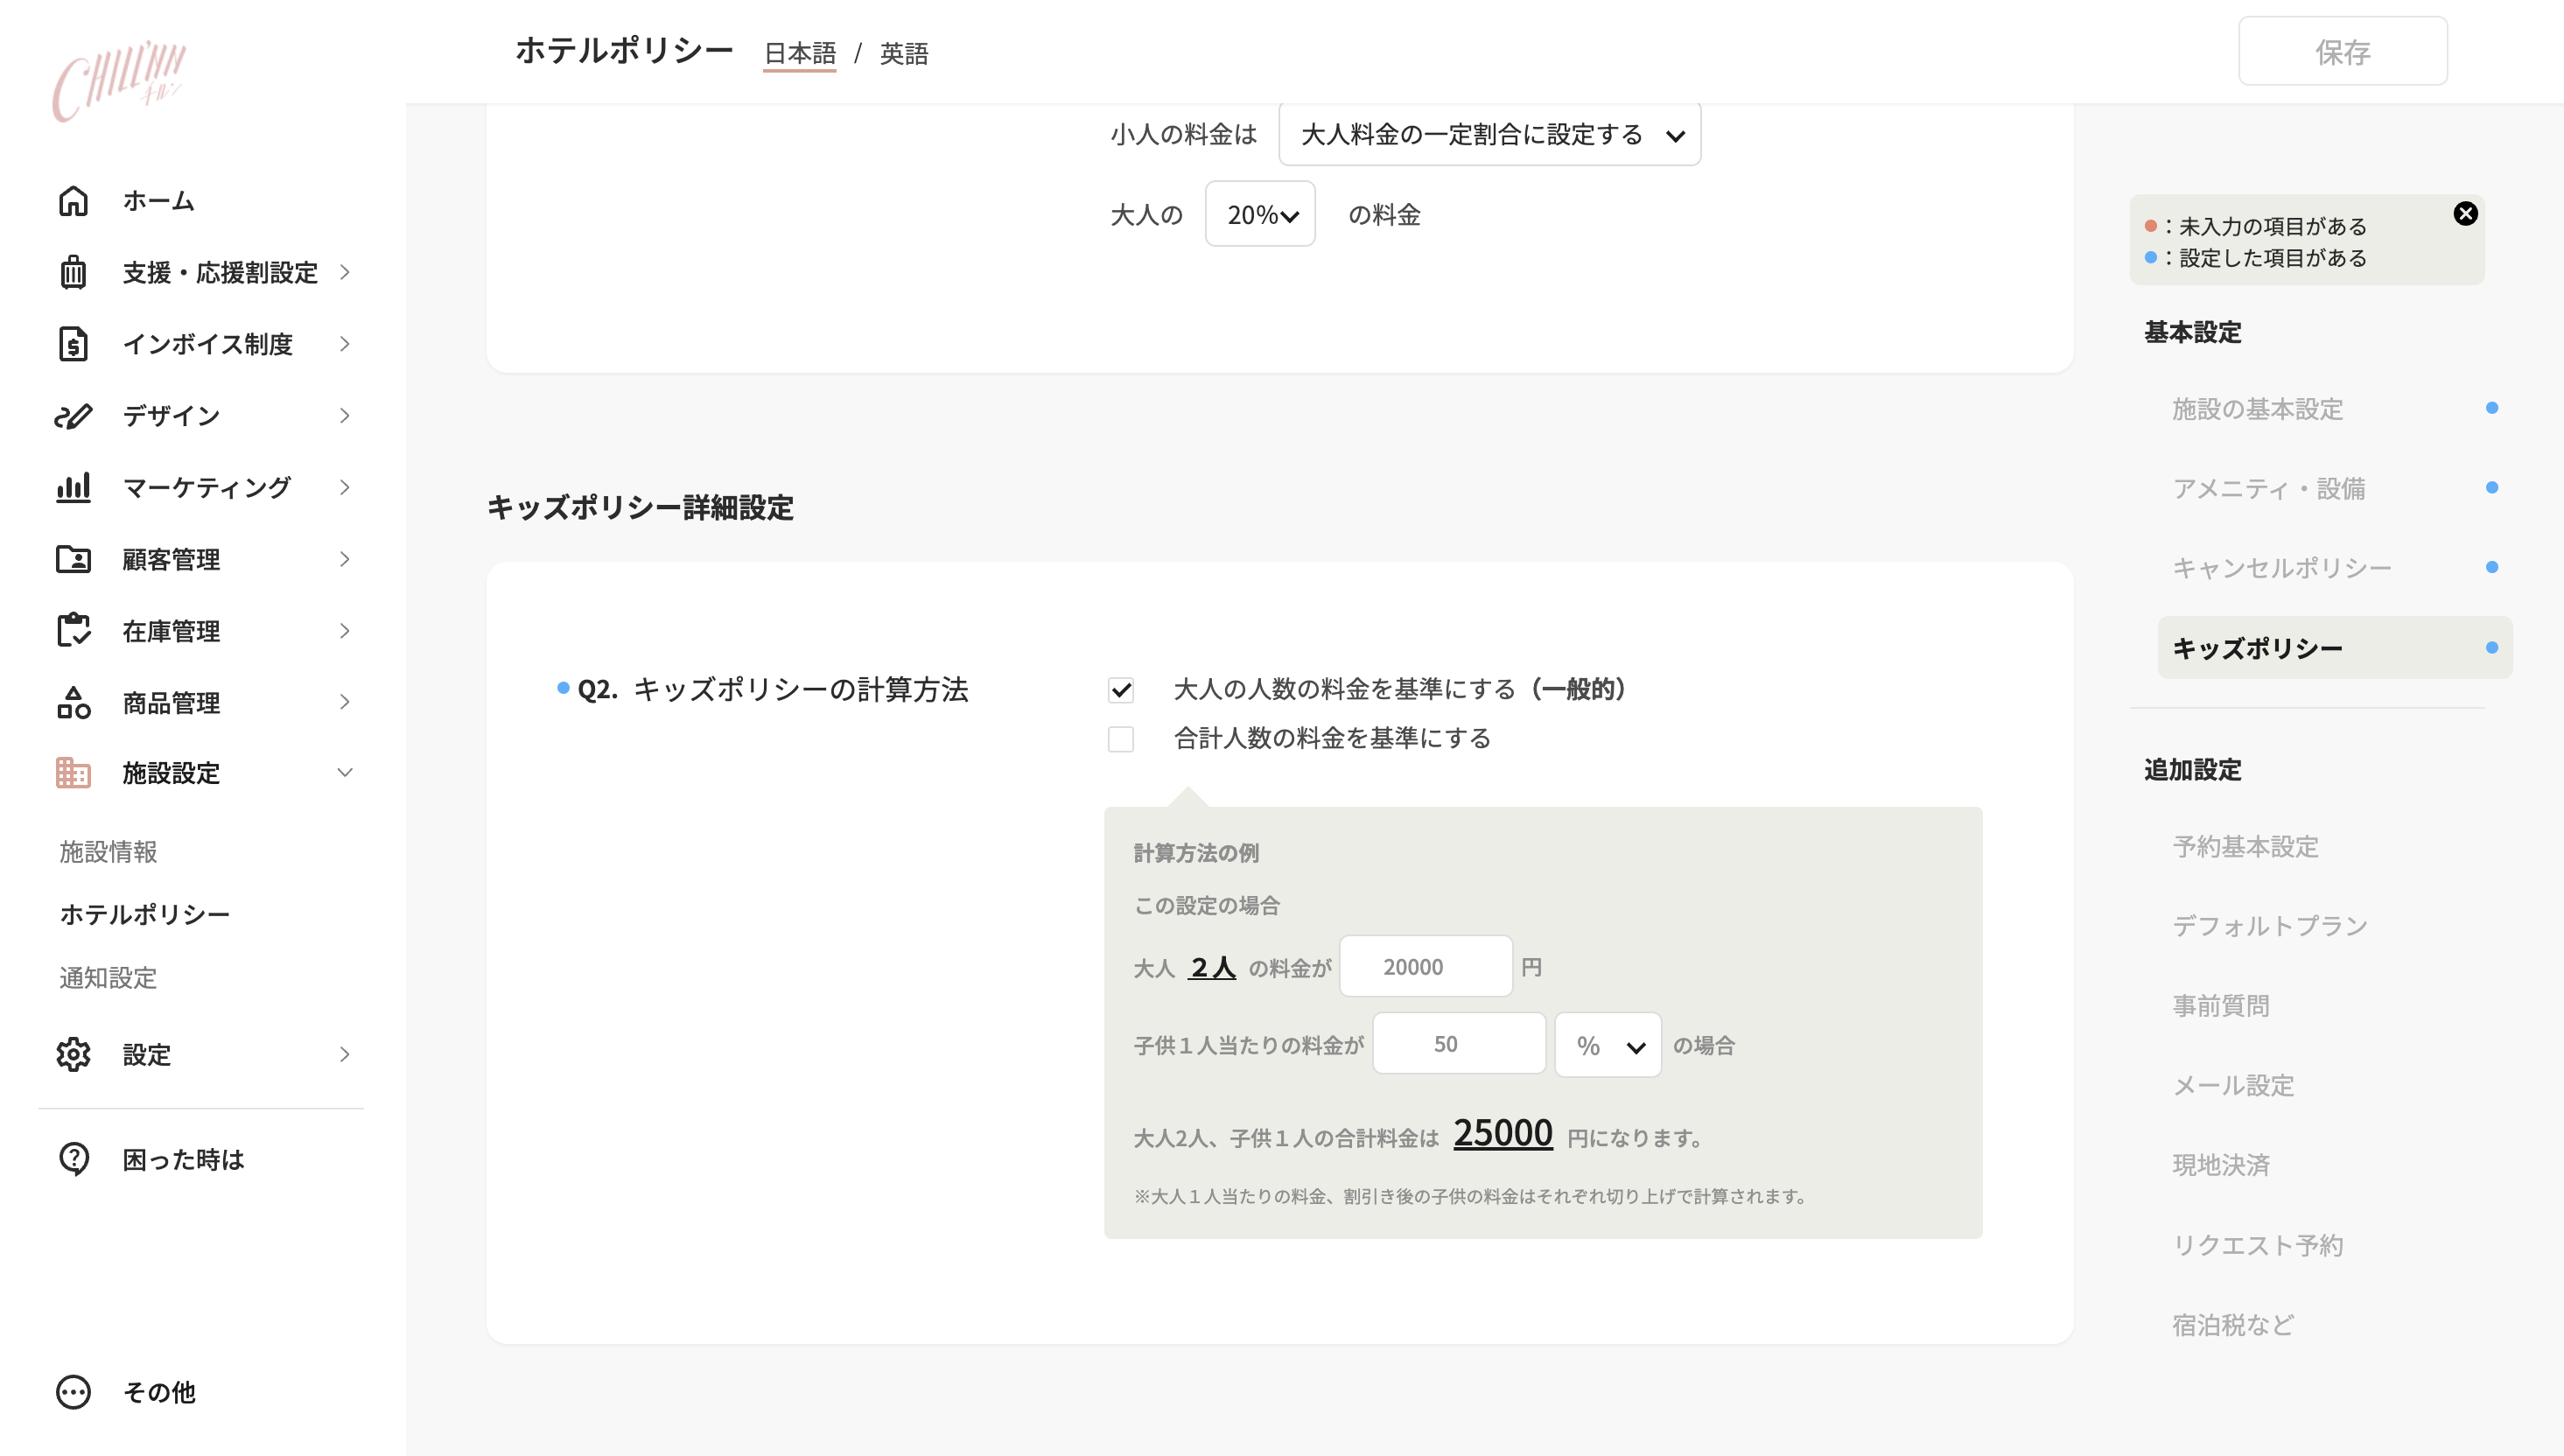Enable 合計人数の料金を基準にする option
Viewport: 2564px width, 1456px height.
pos(1122,739)
